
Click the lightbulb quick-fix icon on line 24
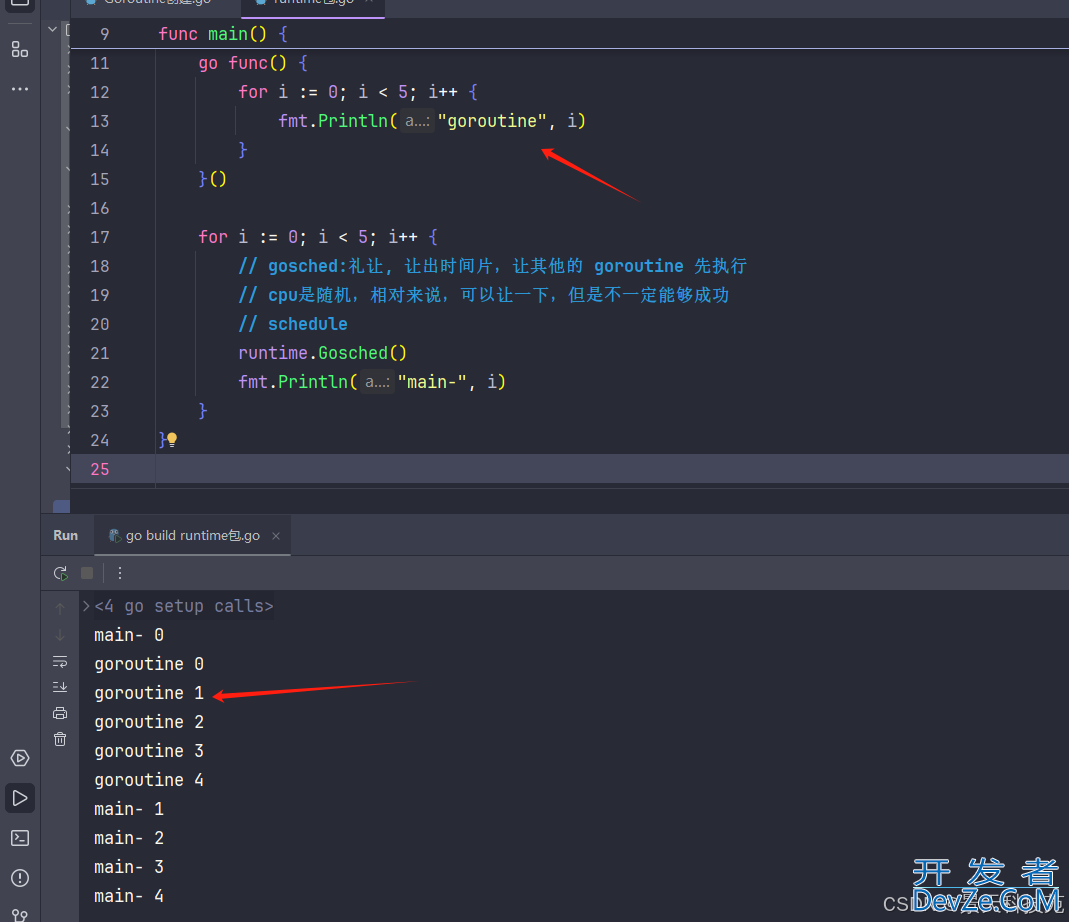point(172,440)
